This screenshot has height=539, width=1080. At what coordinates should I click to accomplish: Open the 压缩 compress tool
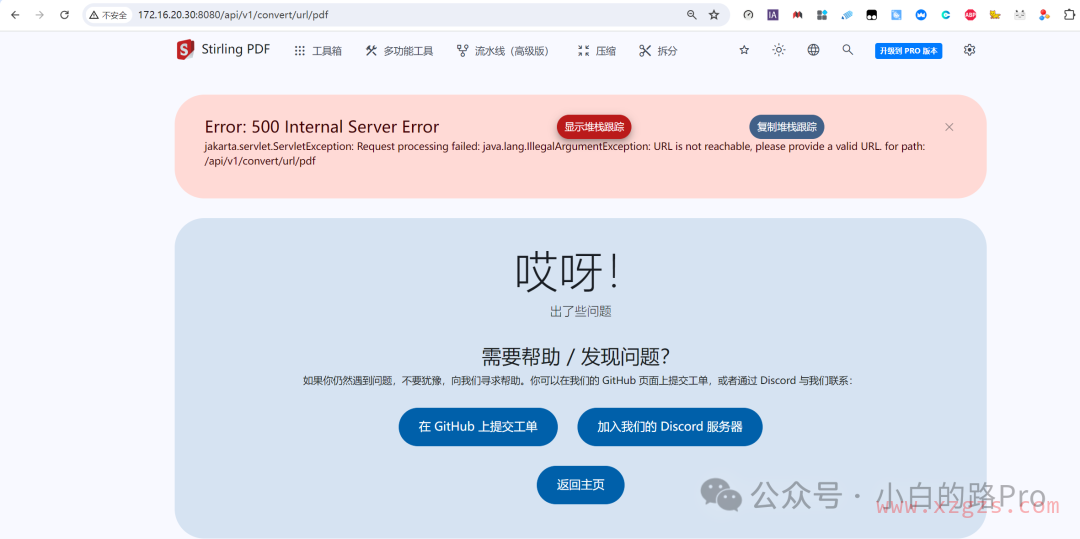pos(596,50)
